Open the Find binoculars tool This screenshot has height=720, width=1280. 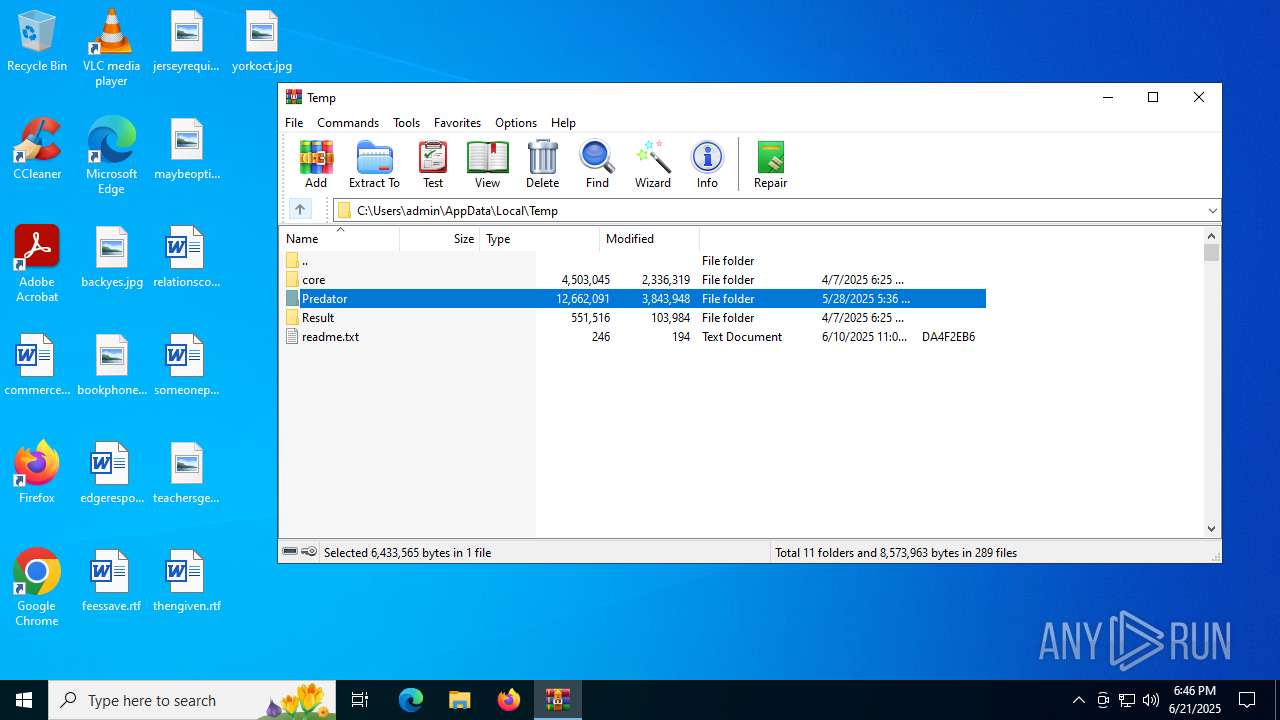click(x=597, y=164)
